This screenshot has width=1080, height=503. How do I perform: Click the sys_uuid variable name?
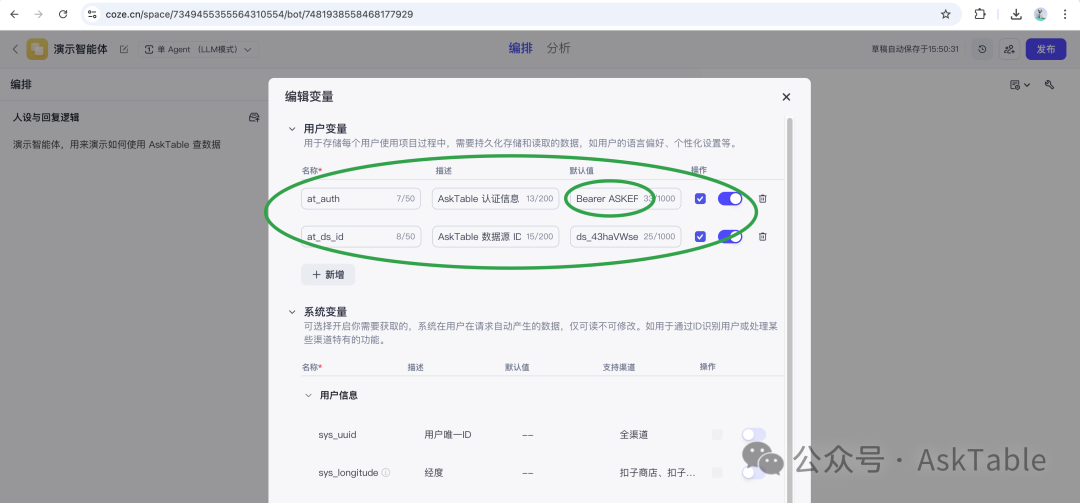tap(337, 435)
